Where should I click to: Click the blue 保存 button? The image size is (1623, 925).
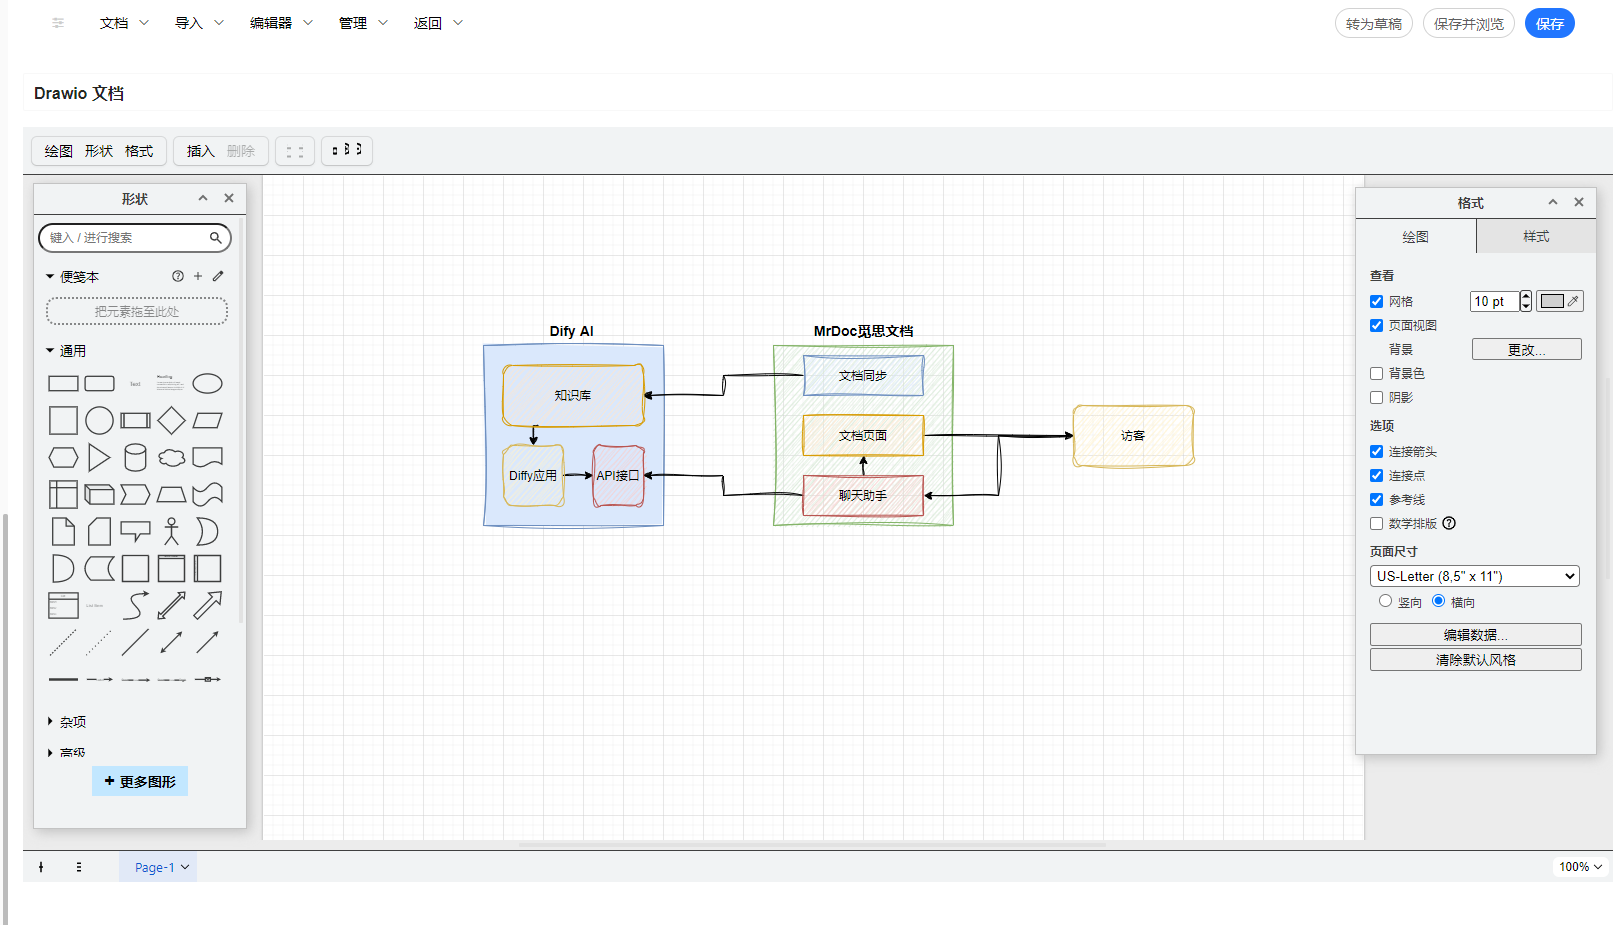1549,24
